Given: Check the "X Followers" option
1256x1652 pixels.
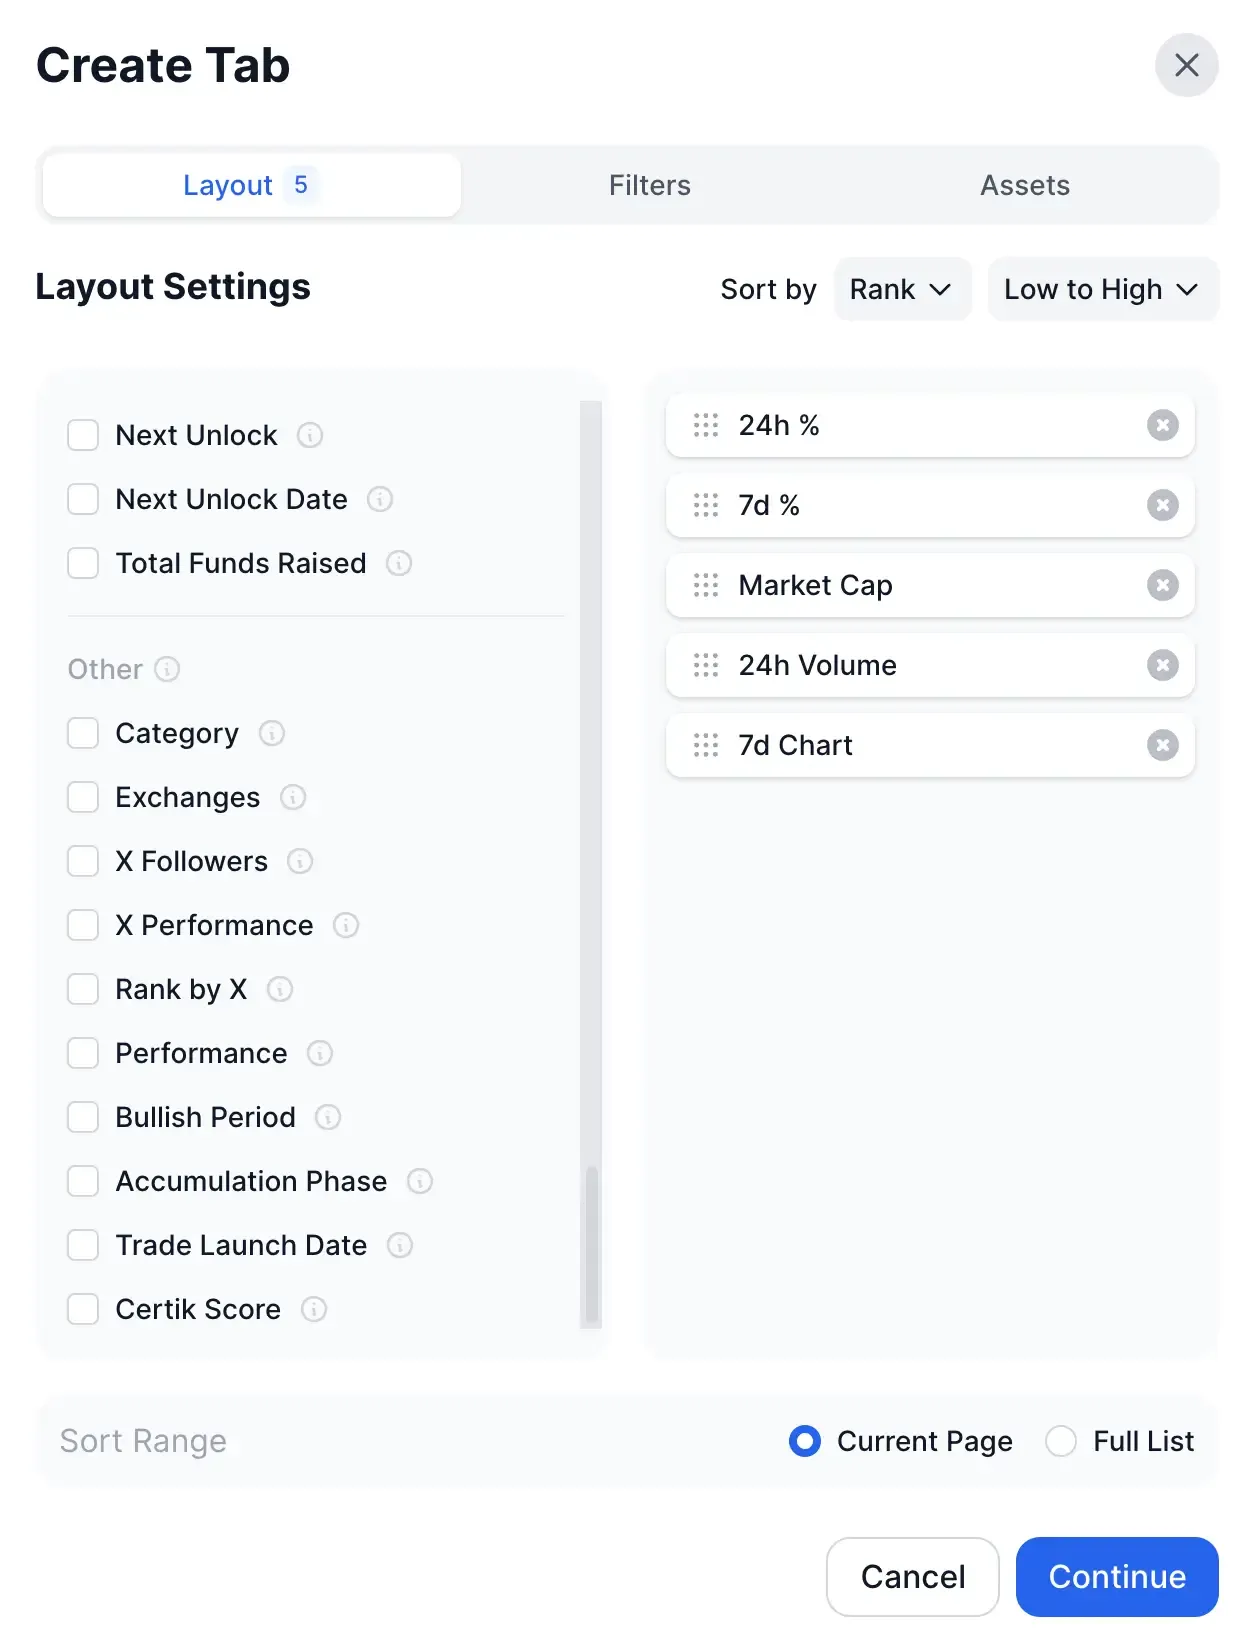Looking at the screenshot, I should (83, 860).
